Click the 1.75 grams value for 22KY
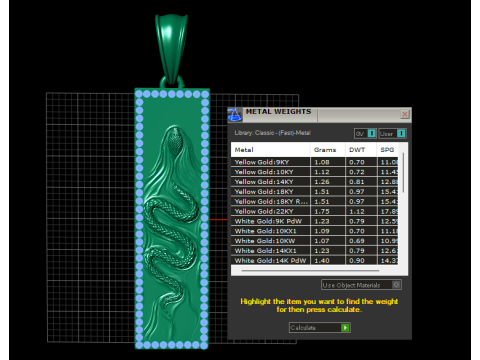The image size is (480, 360). 322,211
